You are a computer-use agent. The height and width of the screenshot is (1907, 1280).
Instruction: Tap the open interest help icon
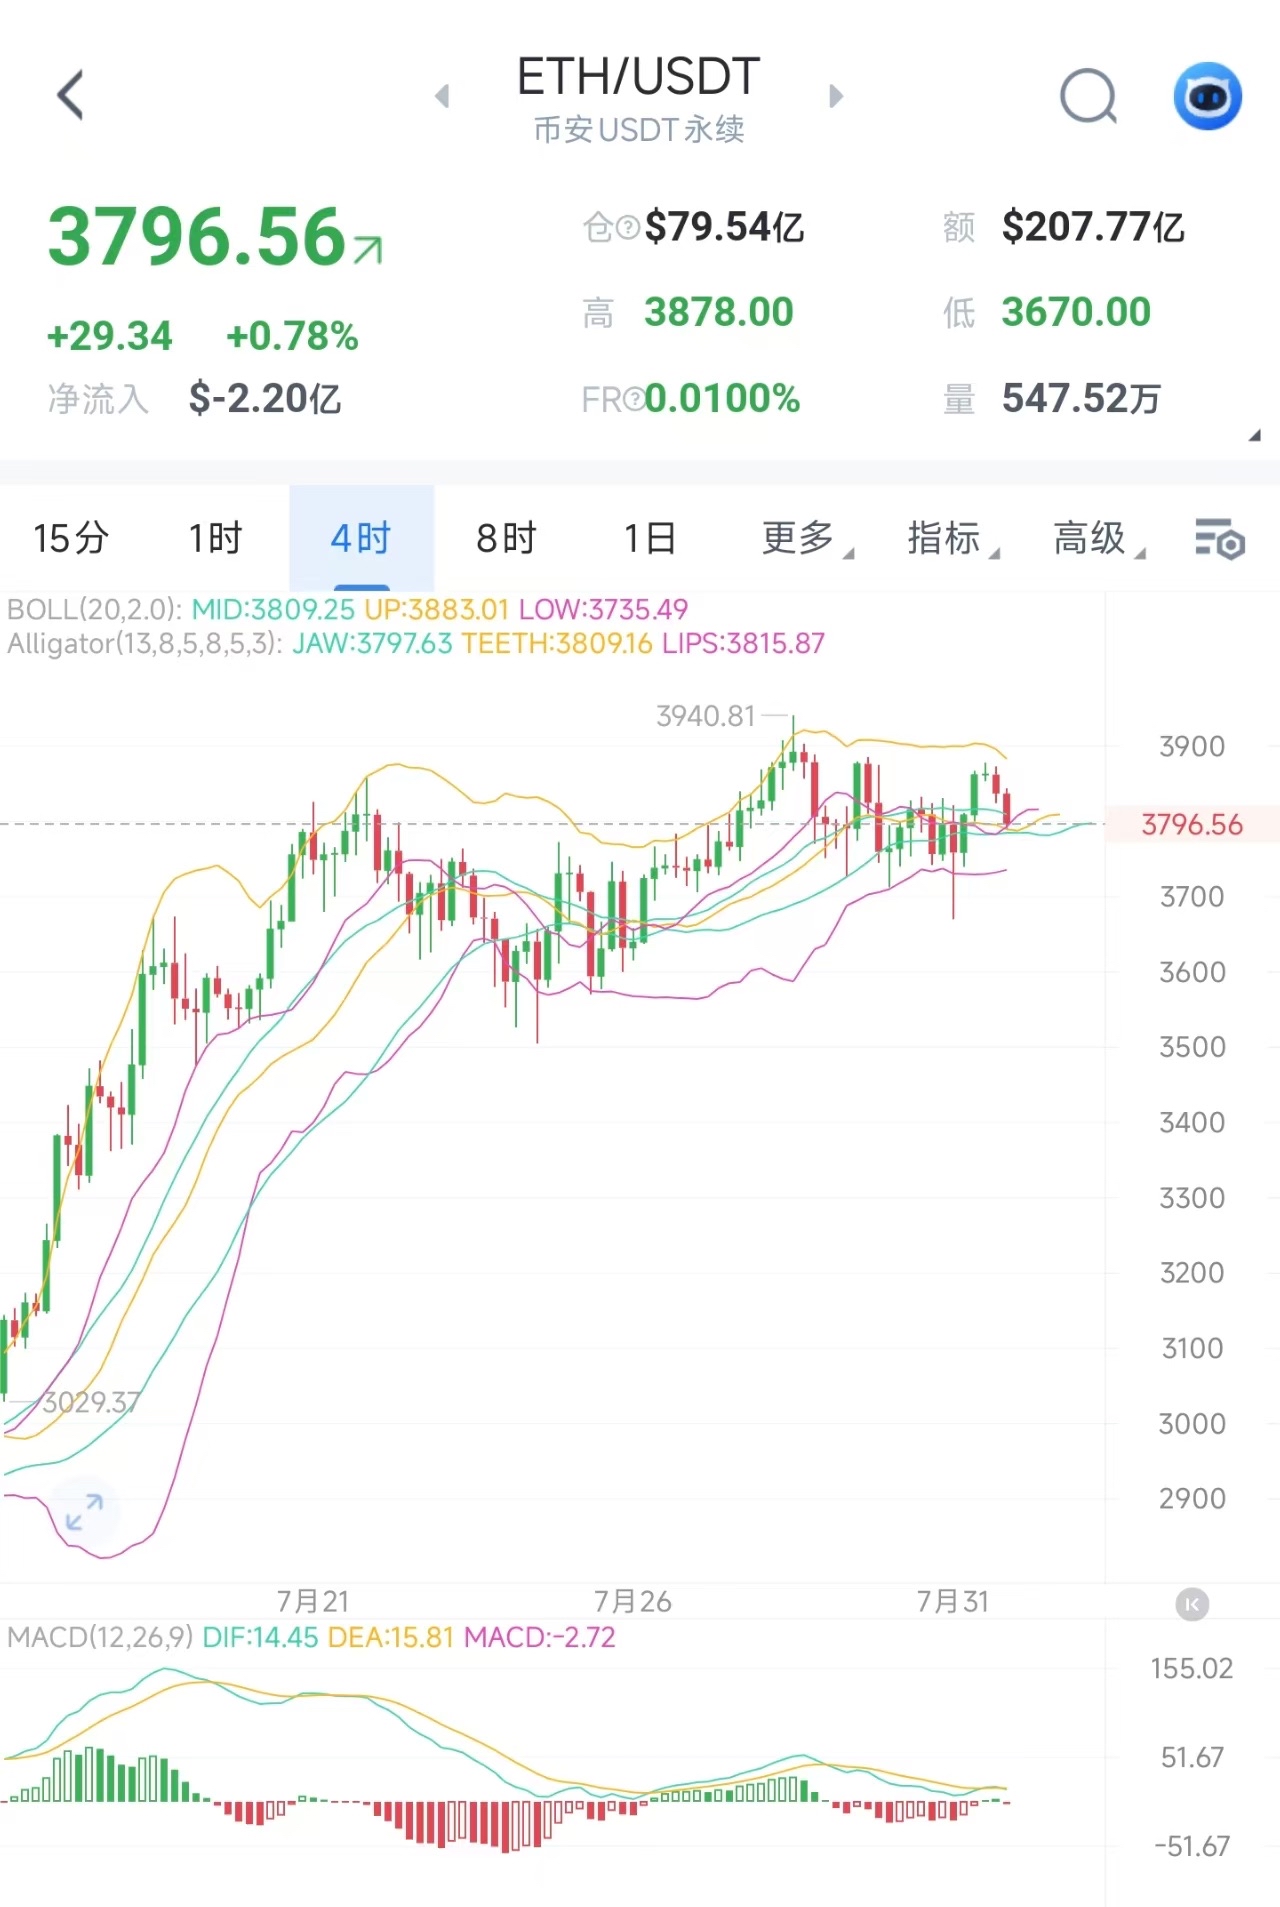[627, 228]
